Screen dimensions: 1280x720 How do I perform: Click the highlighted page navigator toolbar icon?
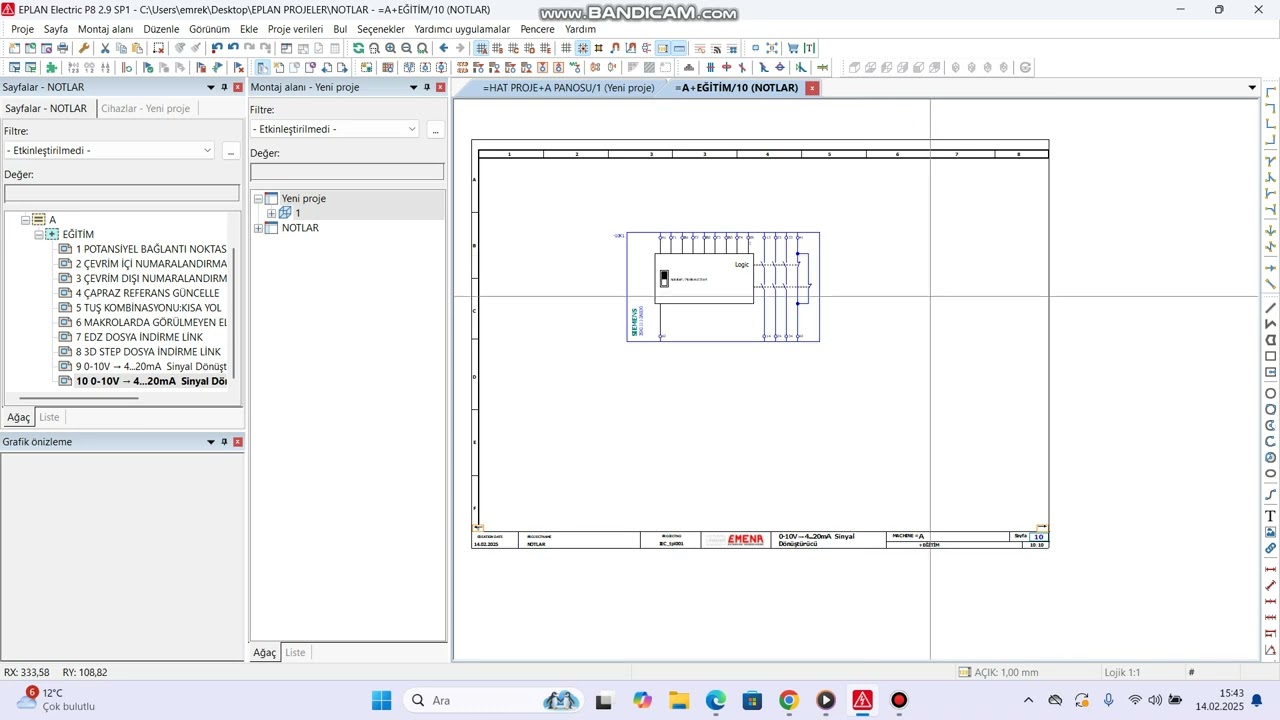(262, 67)
